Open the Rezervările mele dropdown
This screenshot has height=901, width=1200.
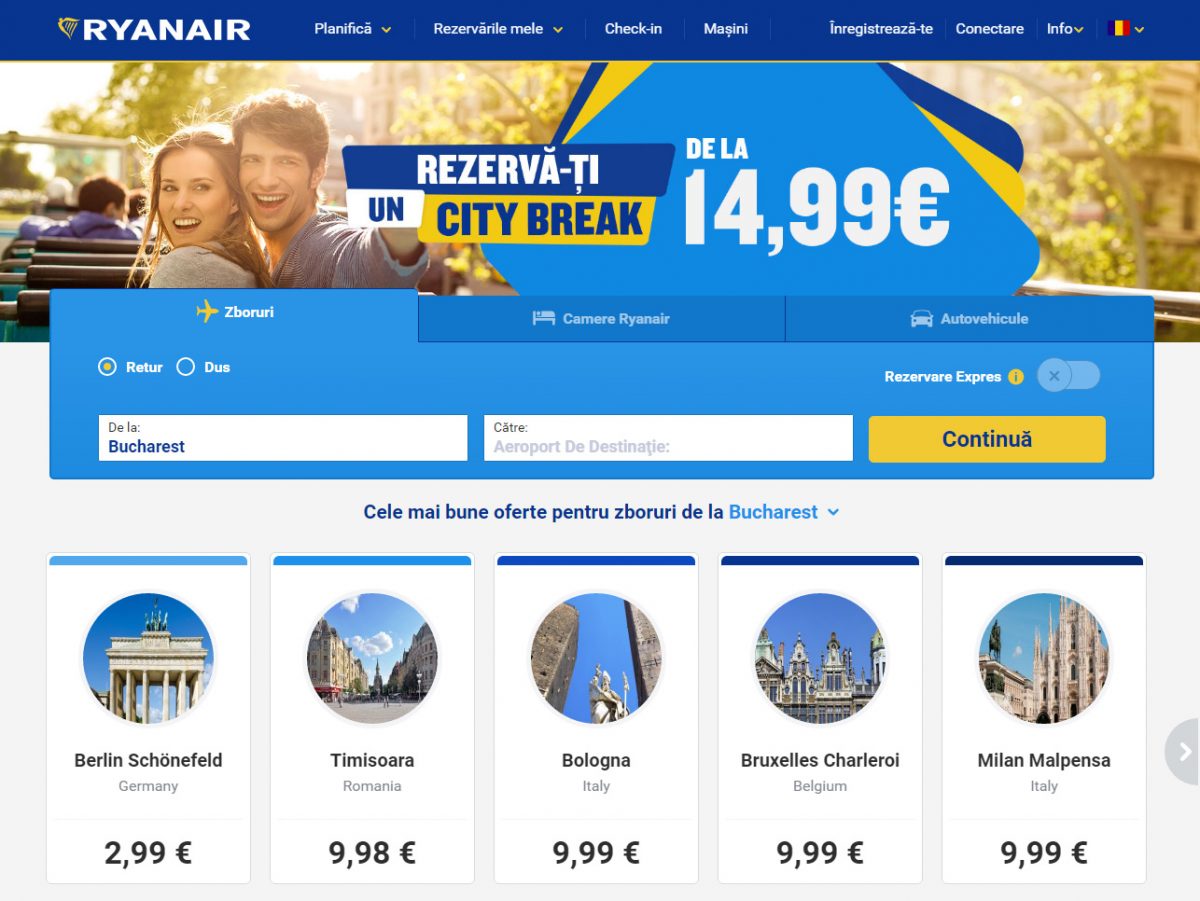498,29
